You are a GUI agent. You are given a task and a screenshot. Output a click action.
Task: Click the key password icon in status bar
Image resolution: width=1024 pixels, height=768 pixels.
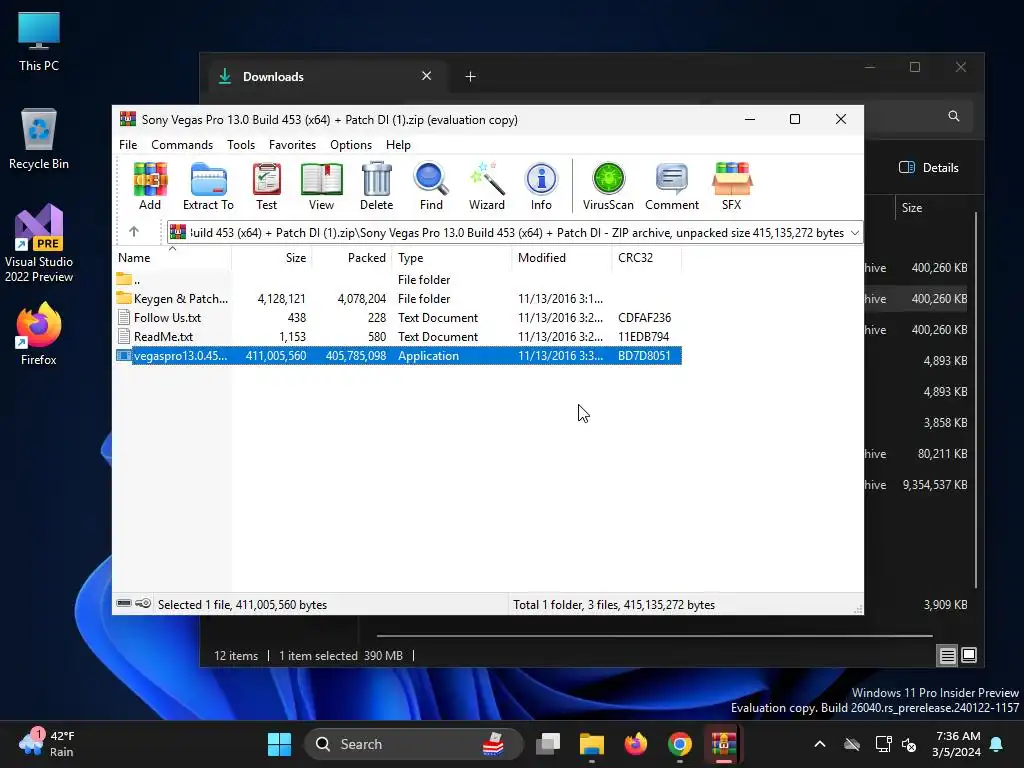[143, 603]
